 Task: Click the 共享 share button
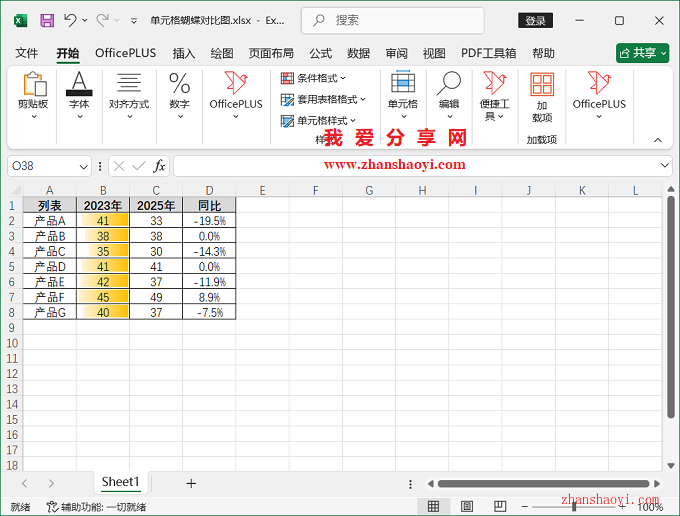pos(642,53)
